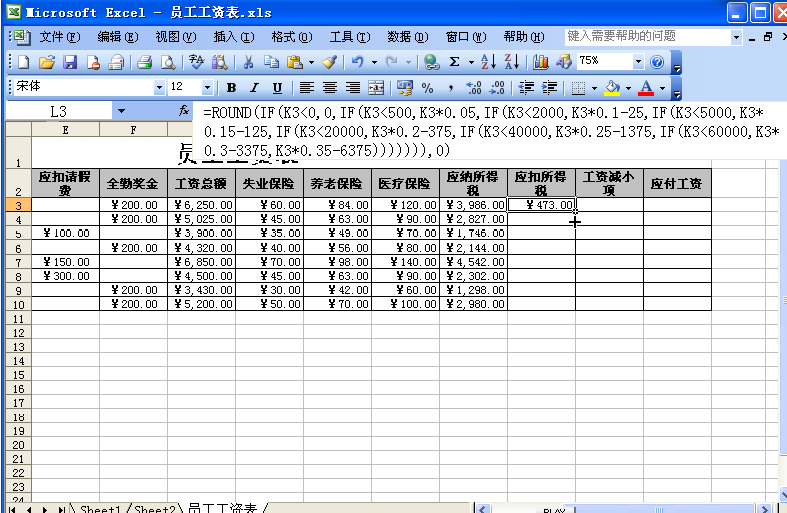Toggle Center alignment for the cell

(330, 88)
